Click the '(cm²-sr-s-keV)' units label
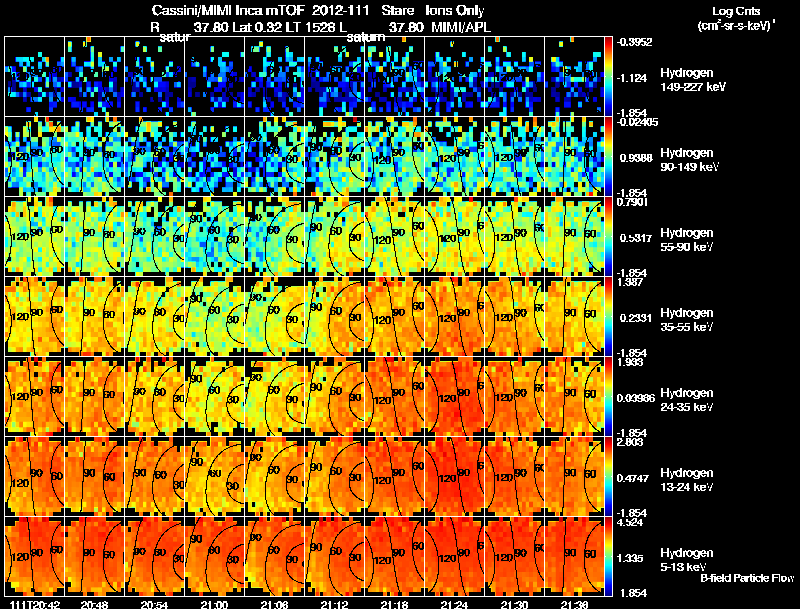The height and width of the screenshot is (609, 800). tap(736, 26)
